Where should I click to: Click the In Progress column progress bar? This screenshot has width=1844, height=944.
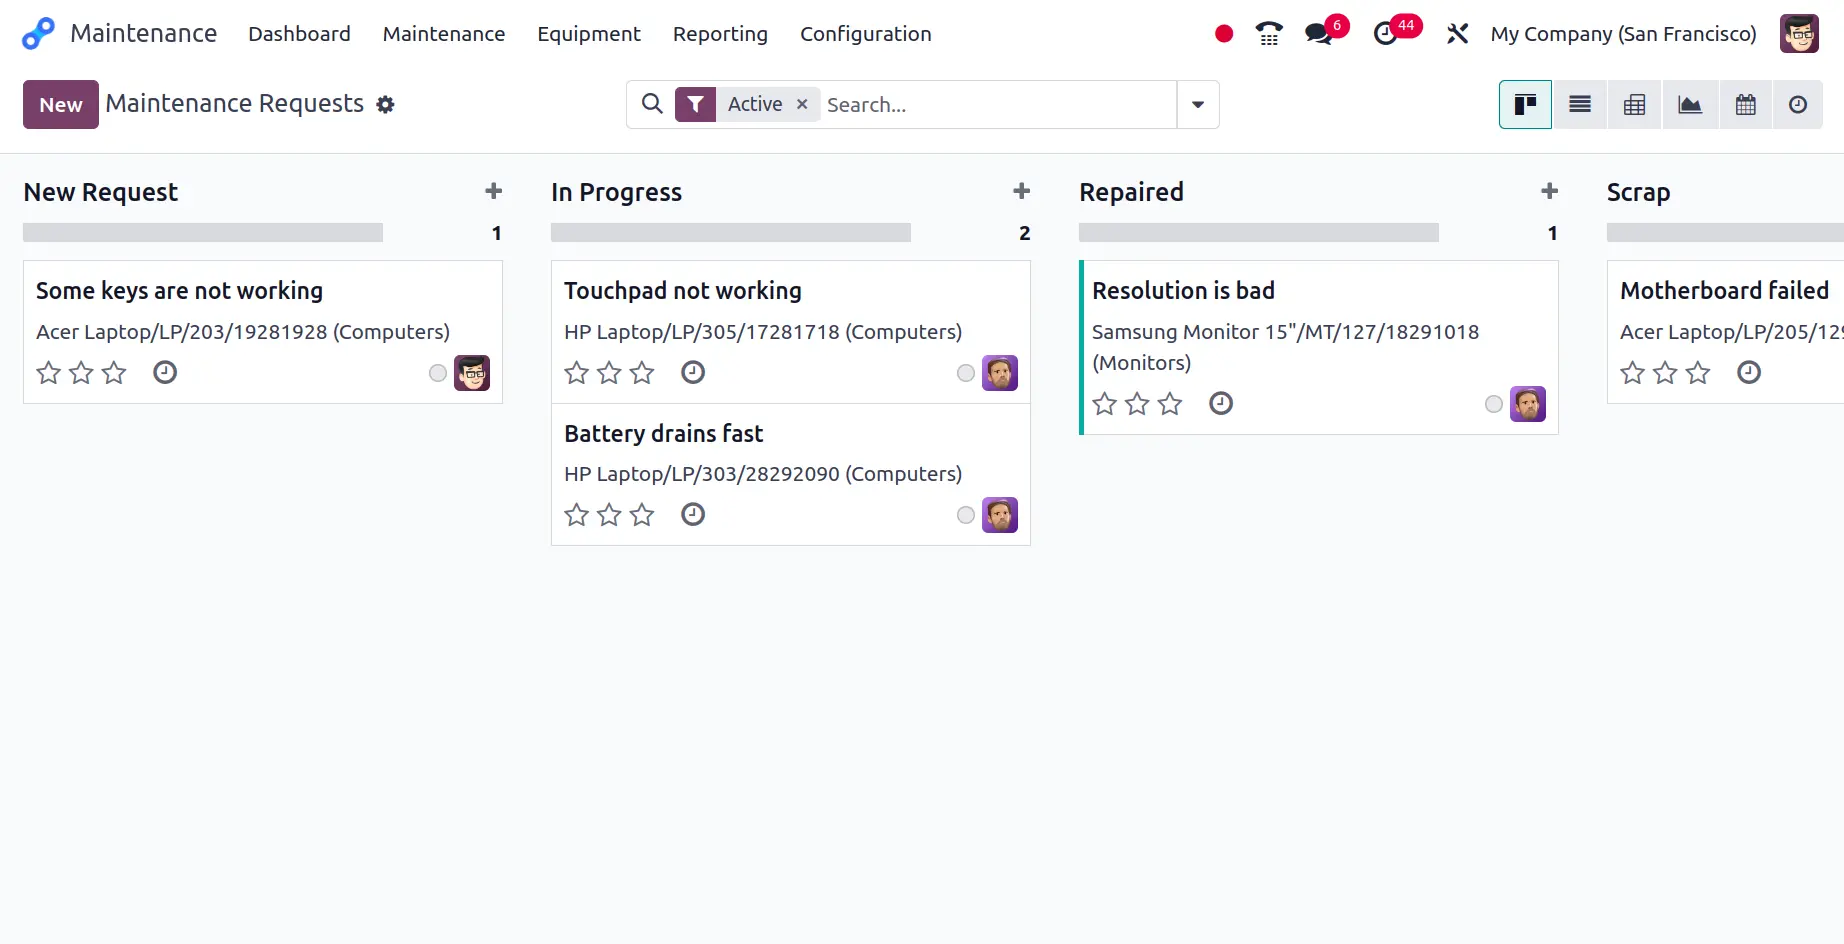(730, 233)
